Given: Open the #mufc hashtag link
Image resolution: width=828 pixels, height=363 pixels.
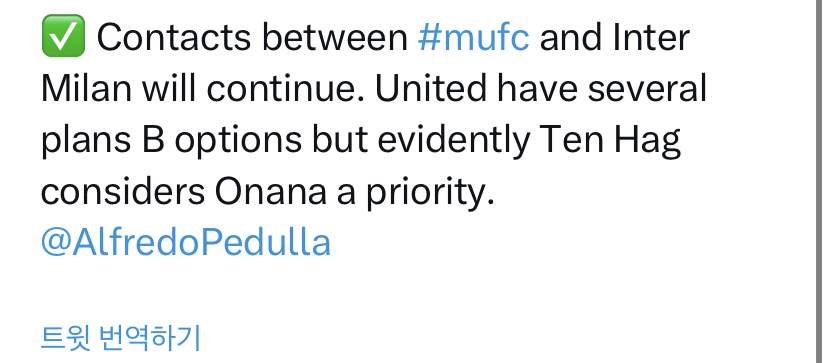Looking at the screenshot, I should click(x=473, y=38).
